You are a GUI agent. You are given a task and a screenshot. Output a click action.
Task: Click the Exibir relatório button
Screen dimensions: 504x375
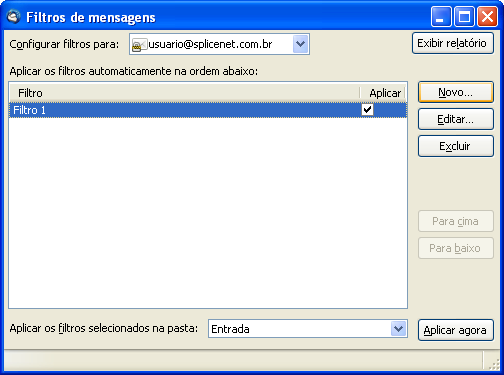(x=453, y=43)
